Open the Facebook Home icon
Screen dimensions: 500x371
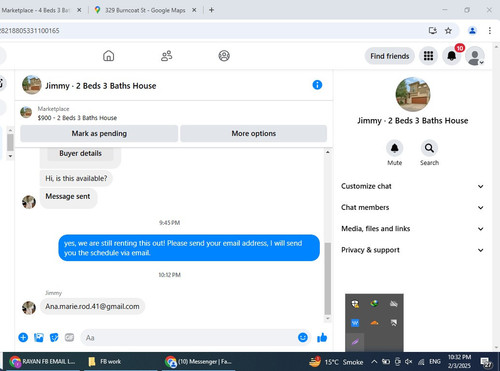pos(108,56)
